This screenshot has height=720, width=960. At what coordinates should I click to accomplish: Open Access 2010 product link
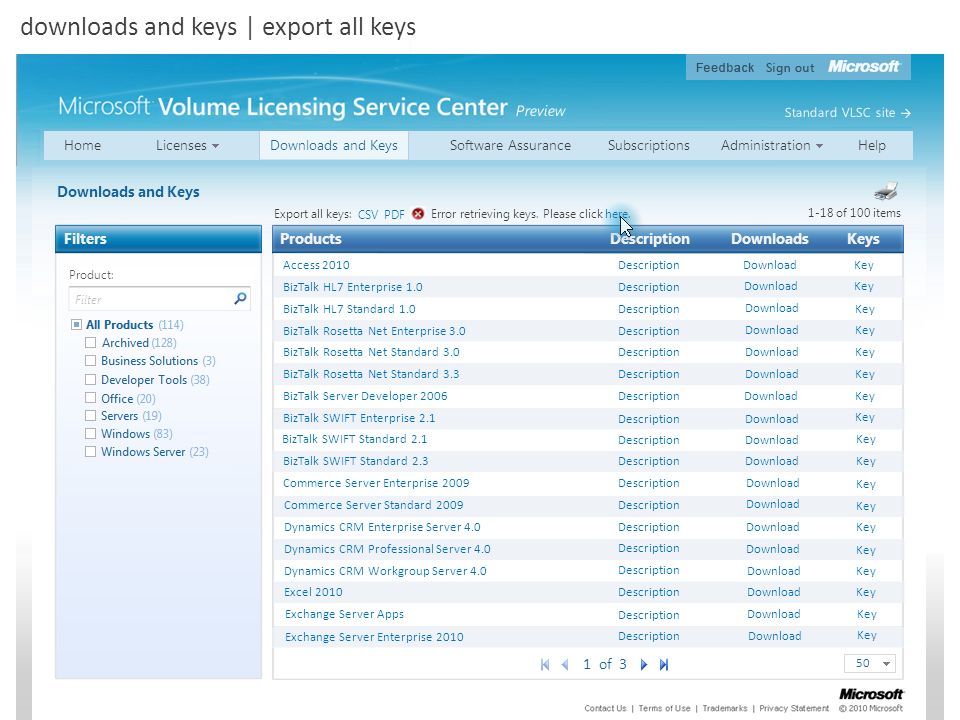[x=316, y=265]
